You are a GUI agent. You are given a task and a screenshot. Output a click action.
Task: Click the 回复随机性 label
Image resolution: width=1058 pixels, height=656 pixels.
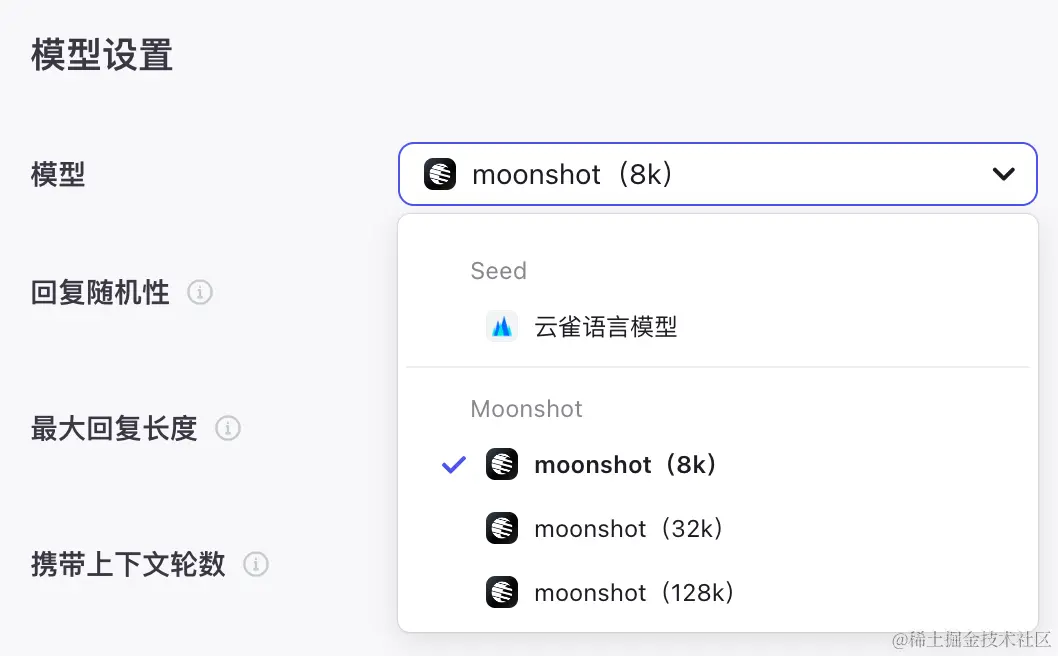100,293
